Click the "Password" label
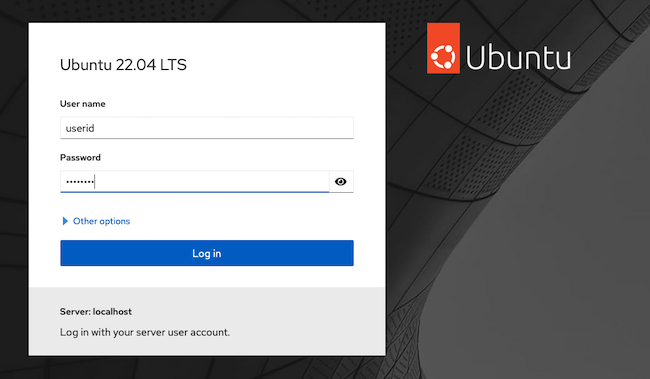The width and height of the screenshot is (650, 379). point(80,158)
